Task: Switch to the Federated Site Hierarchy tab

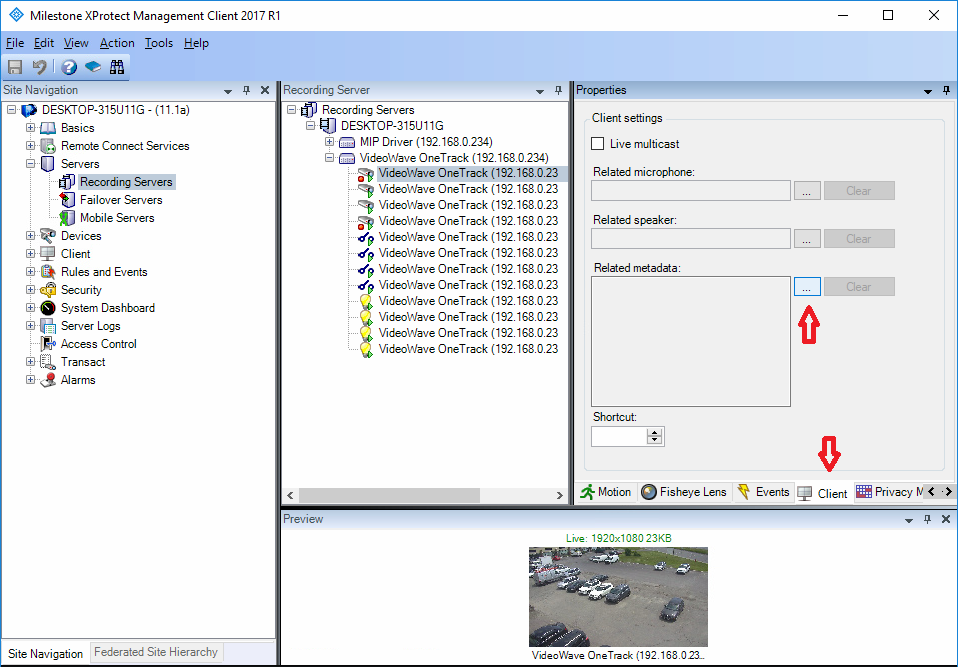Action: click(156, 652)
